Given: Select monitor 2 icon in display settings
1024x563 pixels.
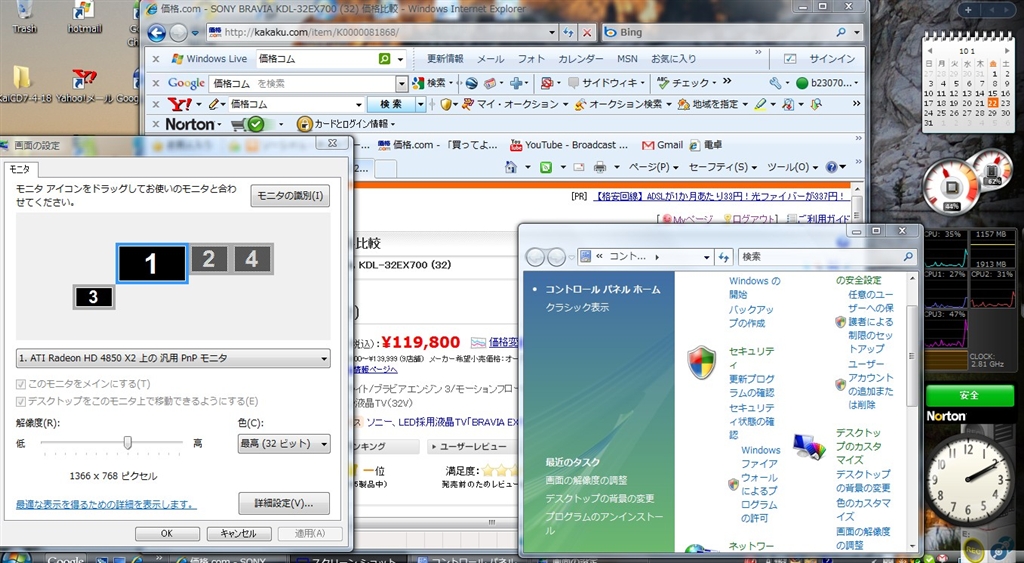Looking at the screenshot, I should point(209,259).
